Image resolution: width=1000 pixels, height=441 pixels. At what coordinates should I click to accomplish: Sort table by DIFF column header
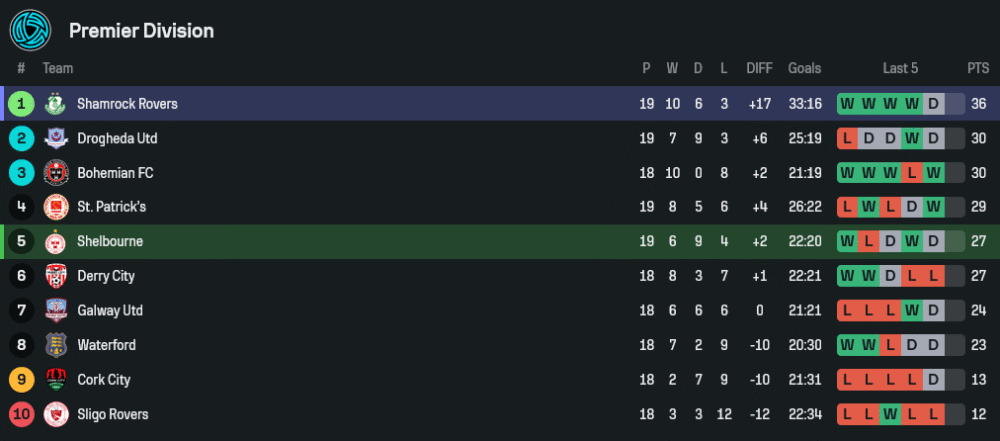point(759,68)
